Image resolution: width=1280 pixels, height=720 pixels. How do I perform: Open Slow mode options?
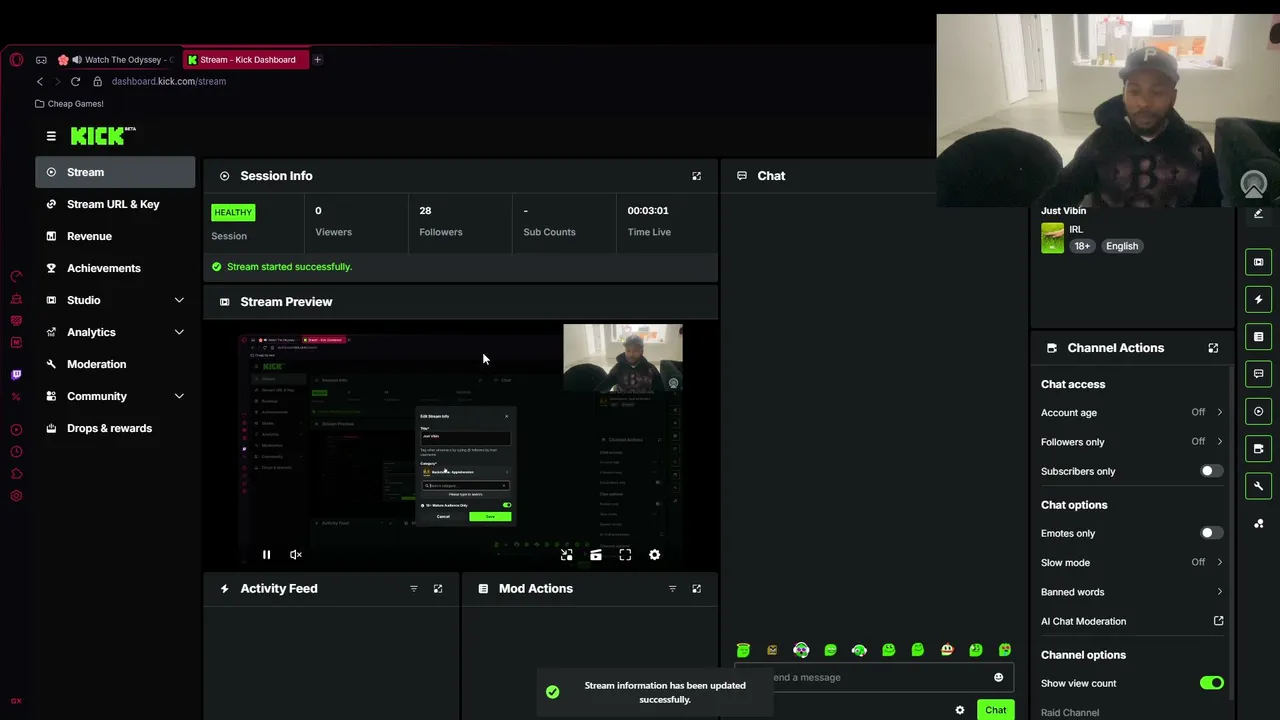(1132, 563)
